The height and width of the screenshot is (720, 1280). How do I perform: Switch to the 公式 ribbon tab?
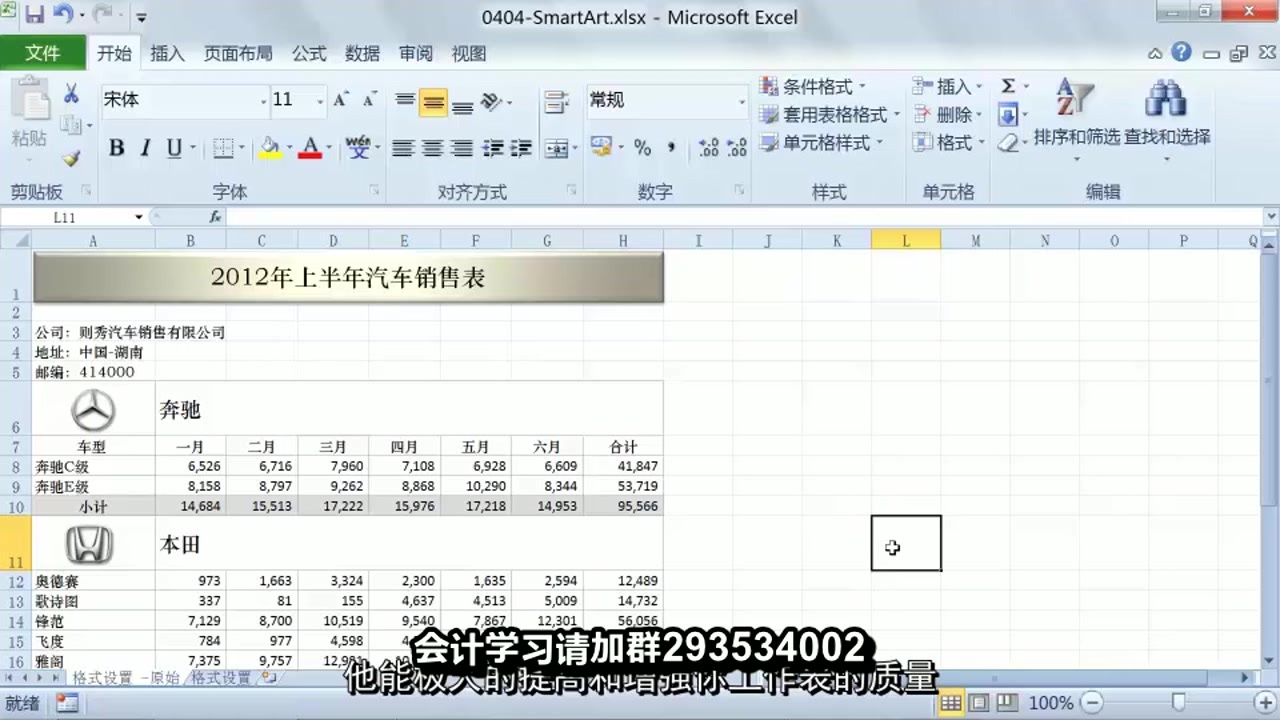(x=309, y=54)
